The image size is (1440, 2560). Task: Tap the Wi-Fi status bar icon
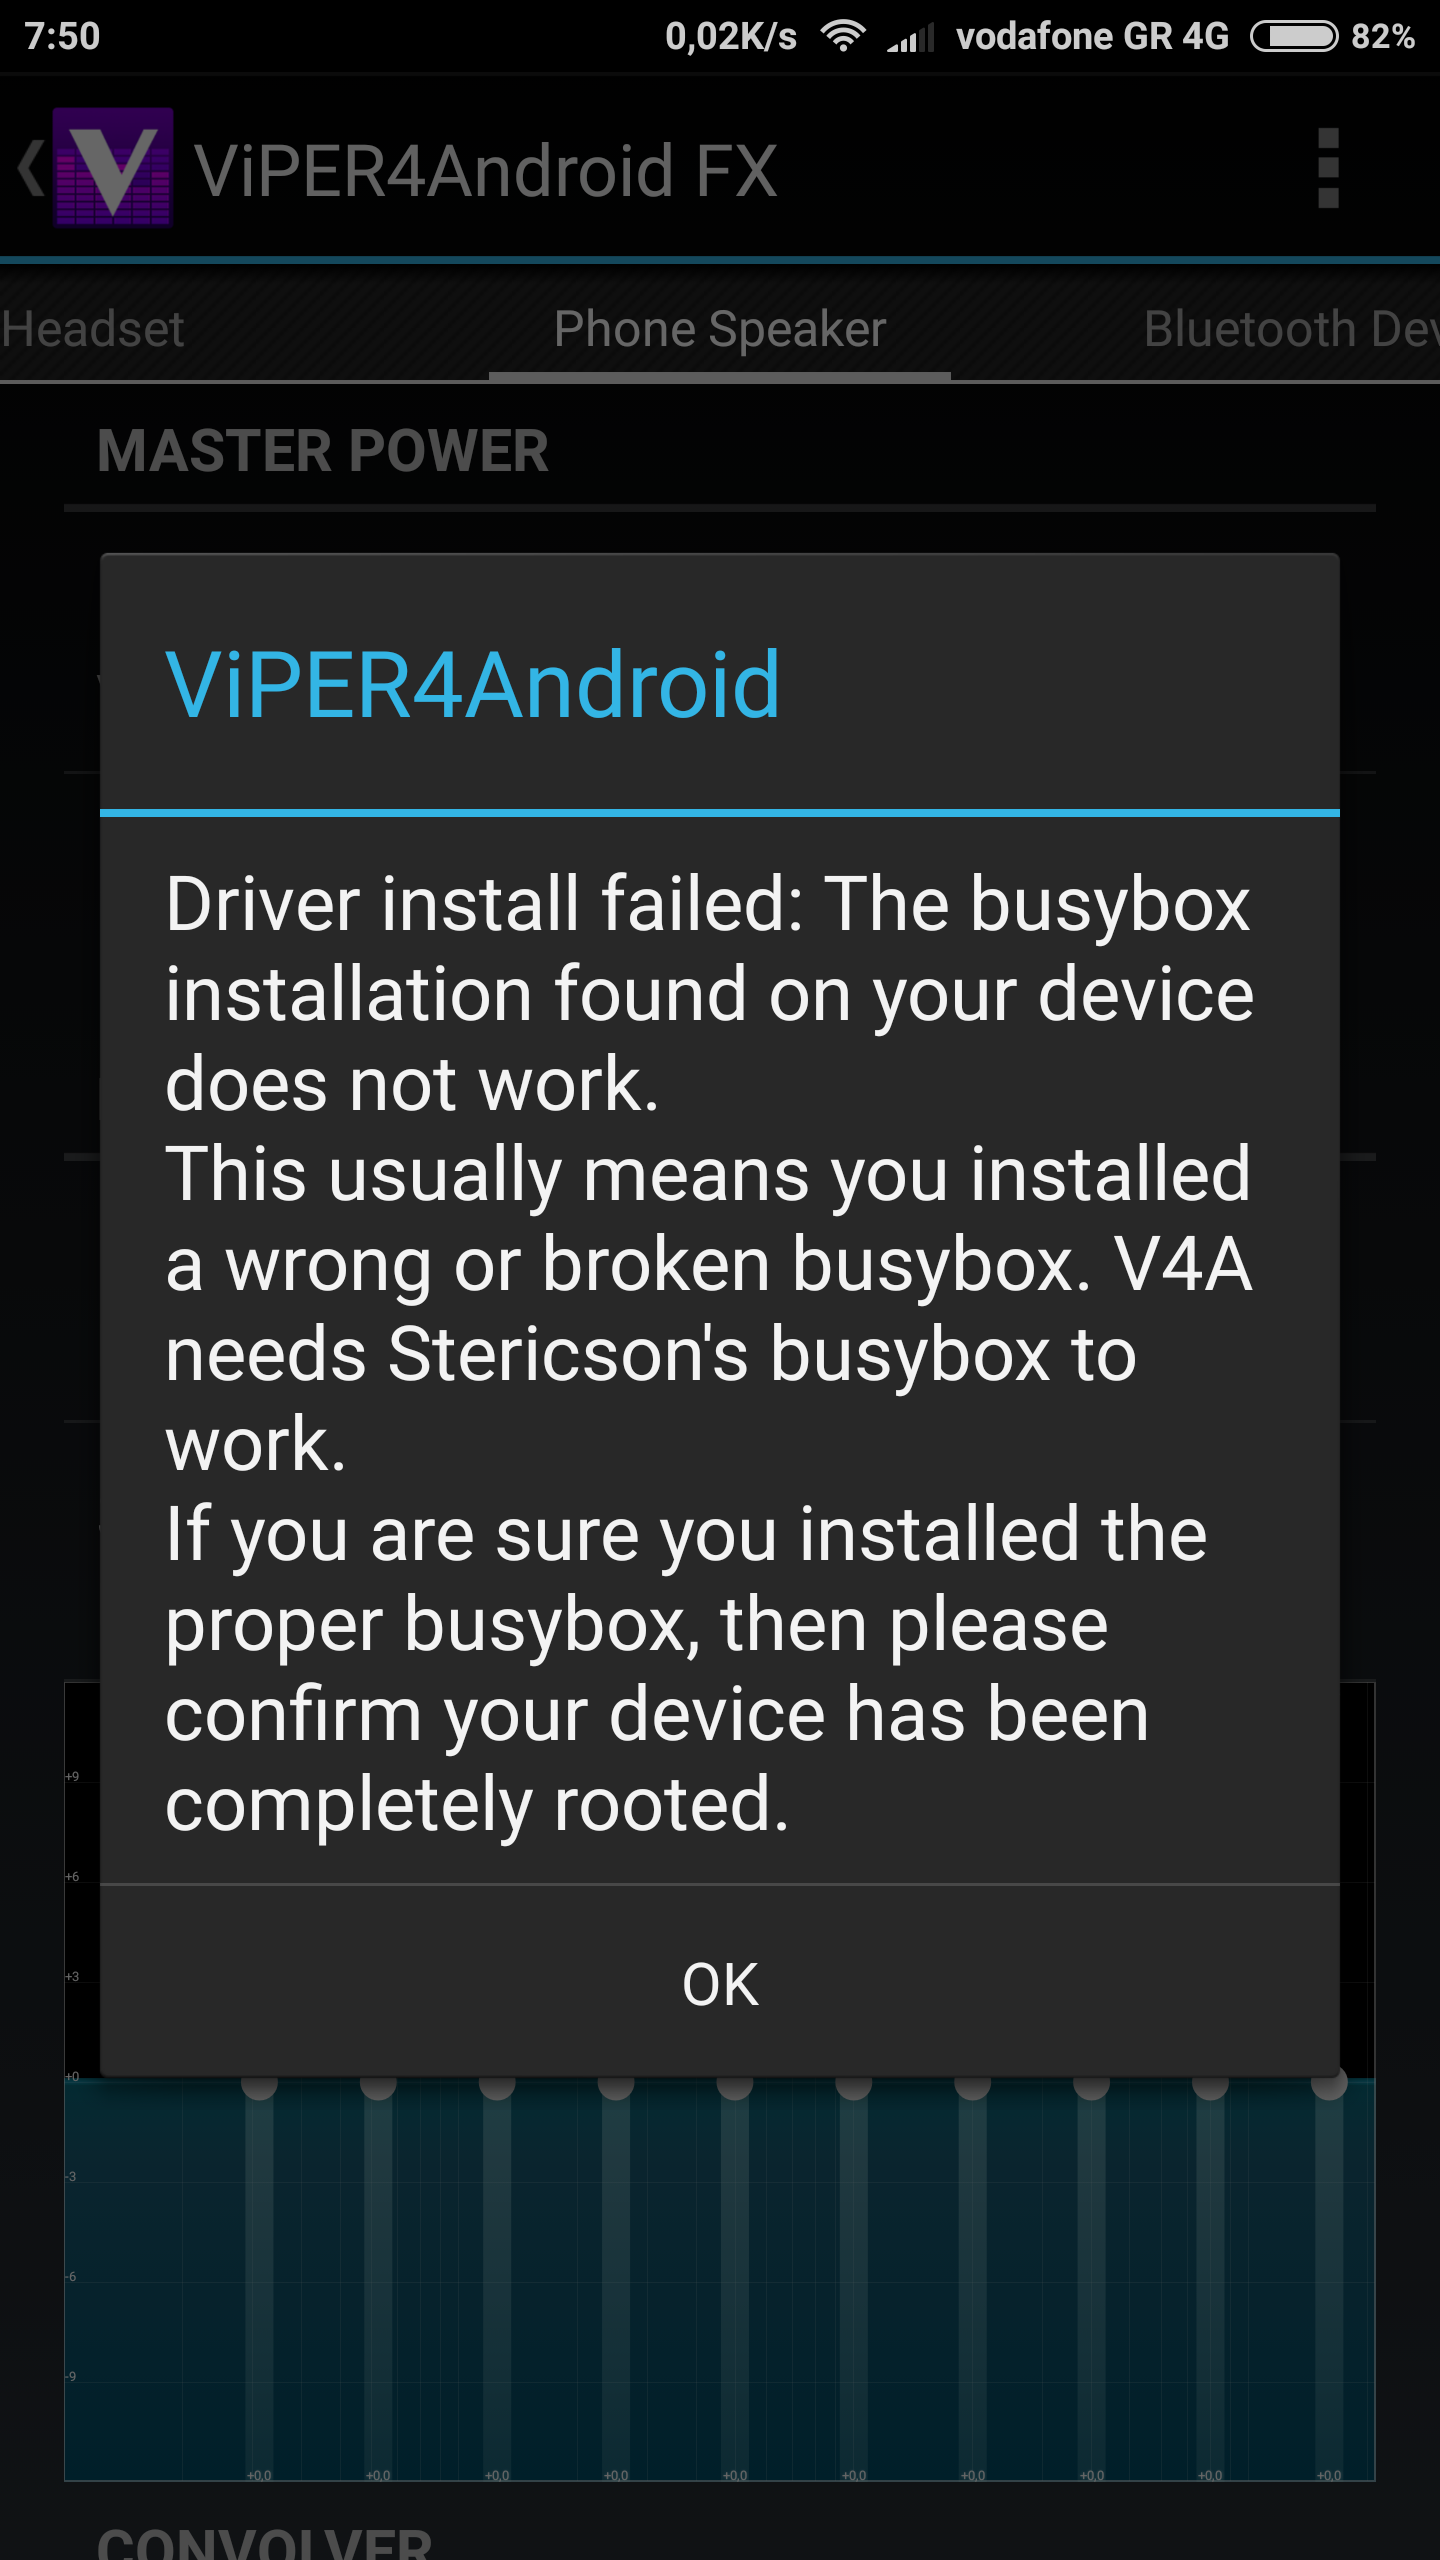(842, 36)
